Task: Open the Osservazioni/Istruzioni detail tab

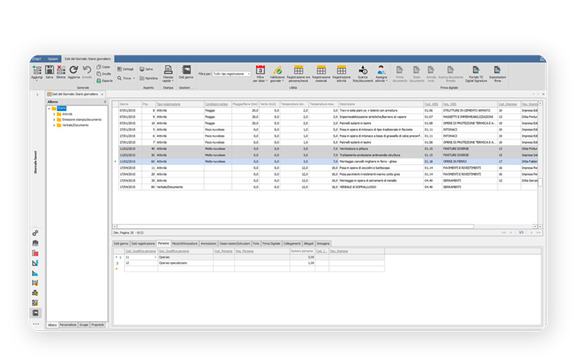Action: [x=235, y=244]
